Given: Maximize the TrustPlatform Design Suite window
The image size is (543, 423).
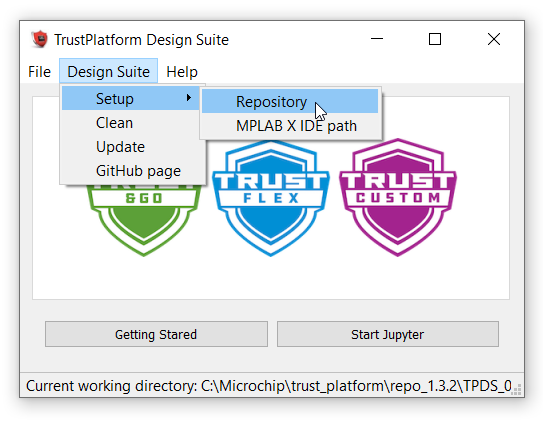Looking at the screenshot, I should [x=435, y=39].
